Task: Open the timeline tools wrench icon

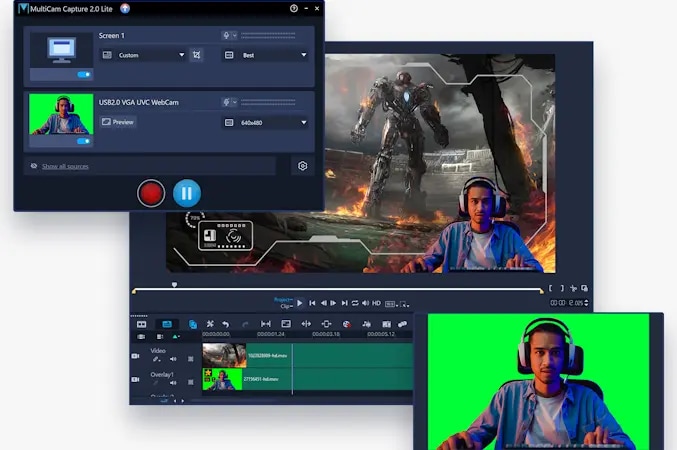Action: 210,324
